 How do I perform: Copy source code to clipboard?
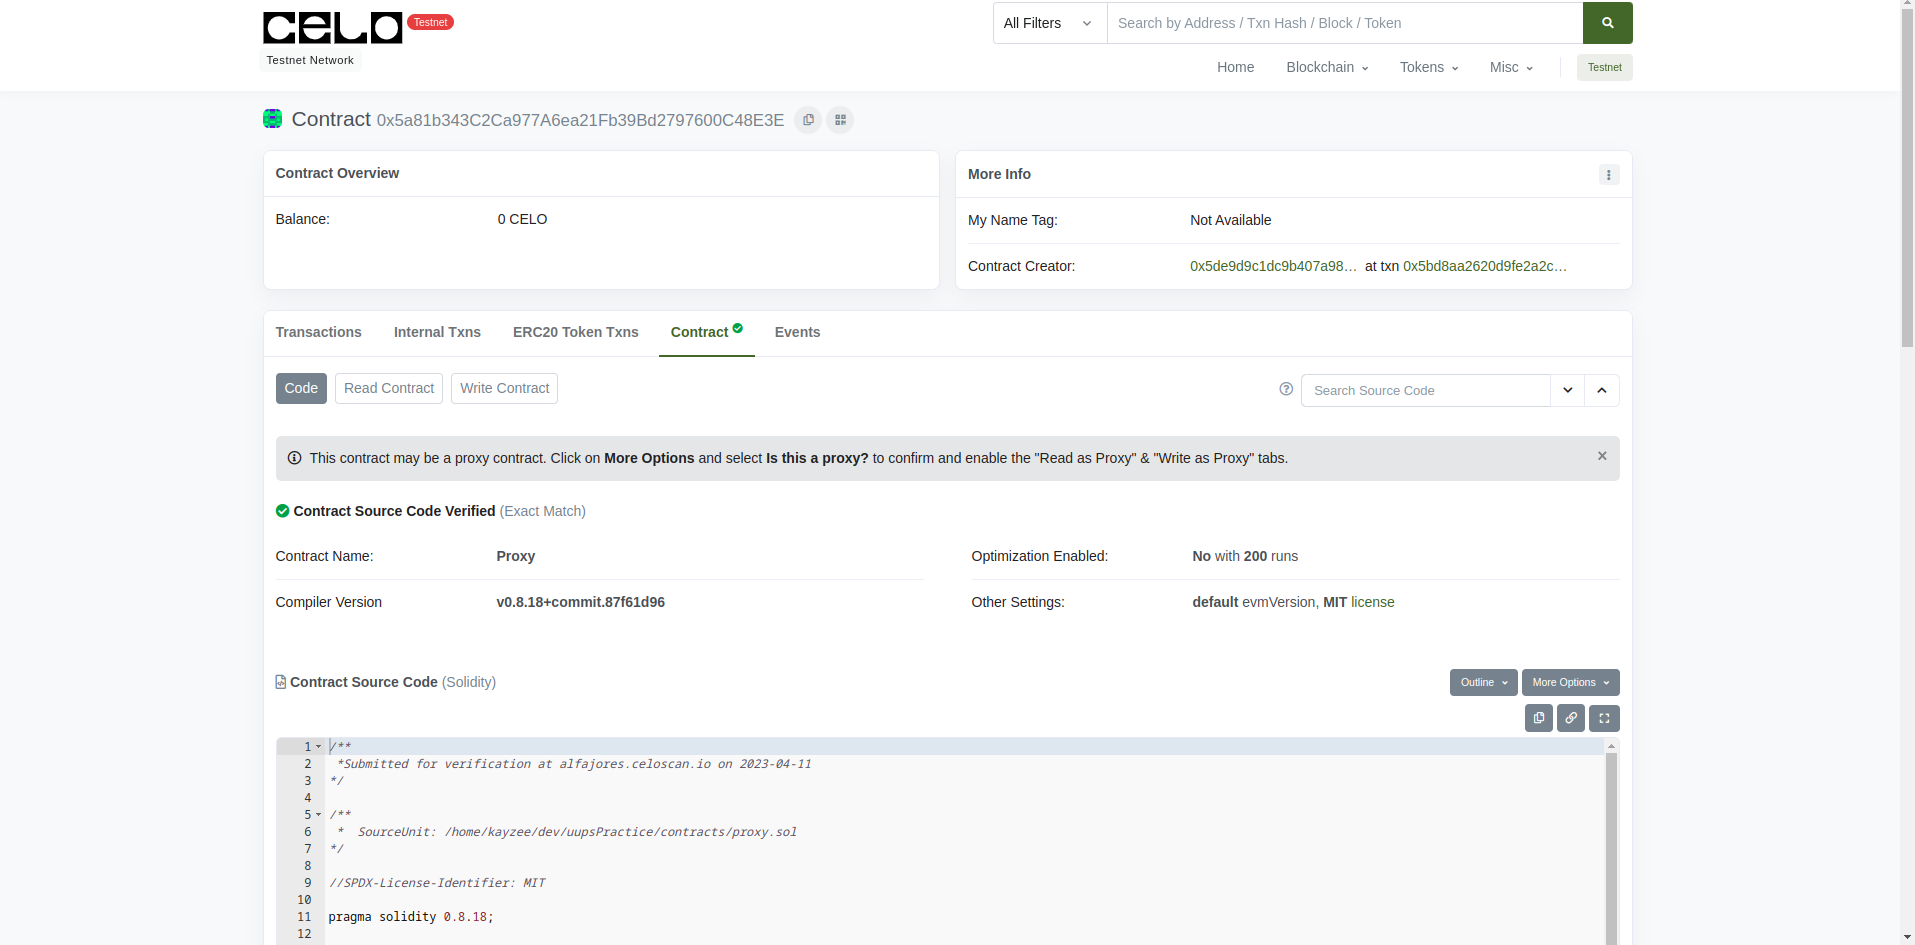pos(1539,718)
